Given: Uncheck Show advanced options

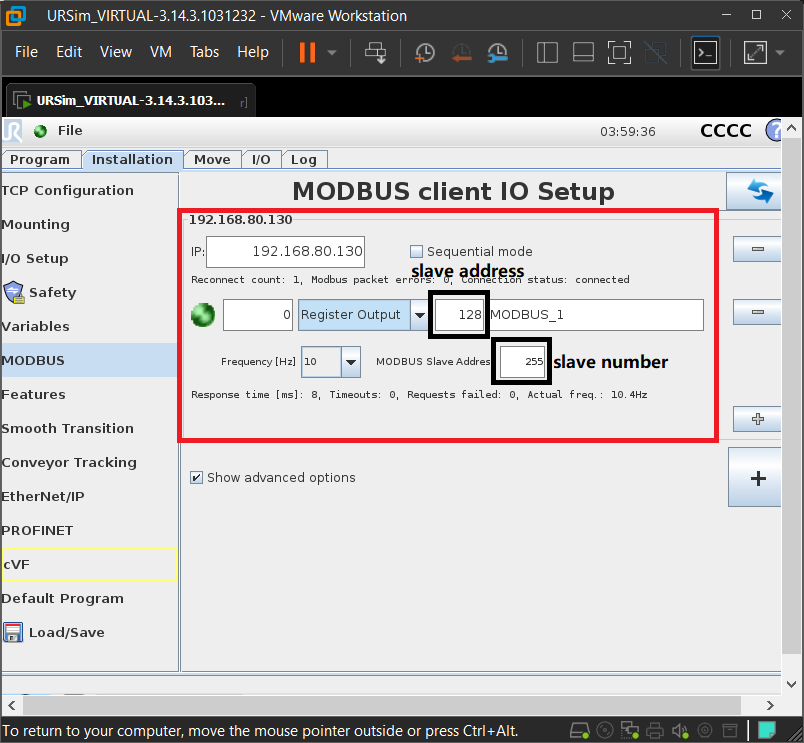Looking at the screenshot, I should pyautogui.click(x=196, y=477).
